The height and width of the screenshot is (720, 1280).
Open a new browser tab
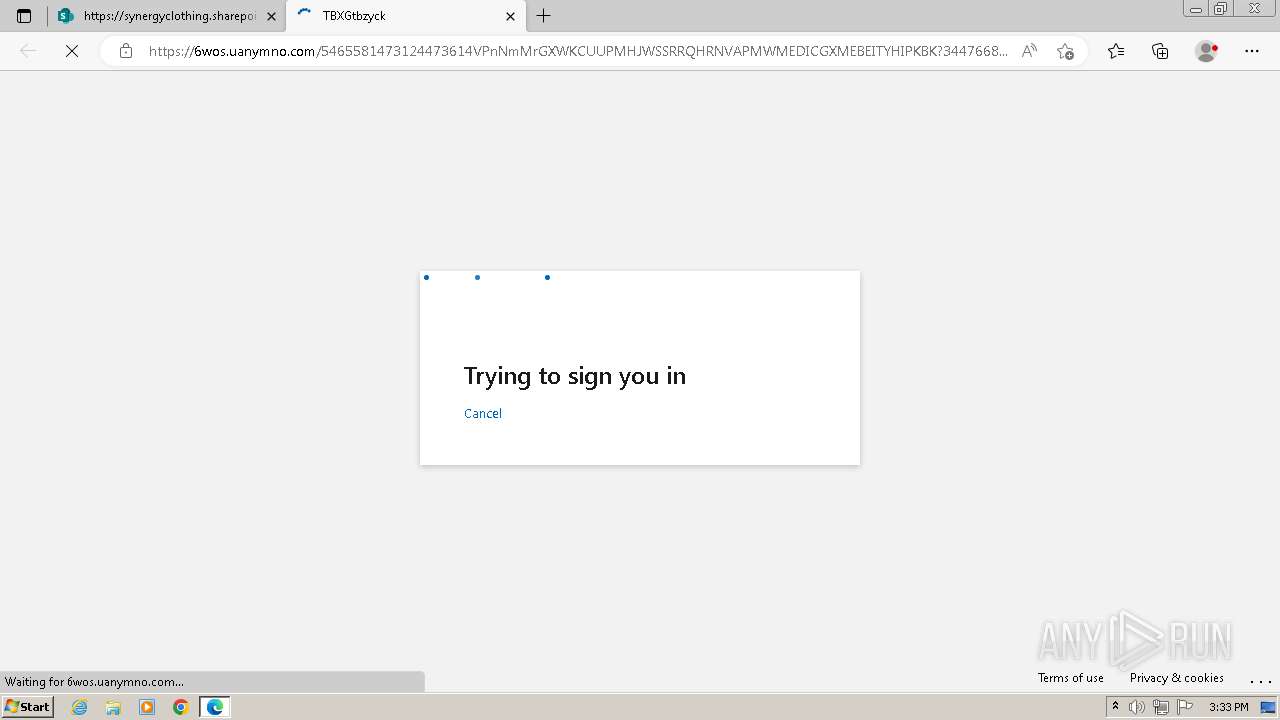pos(544,16)
